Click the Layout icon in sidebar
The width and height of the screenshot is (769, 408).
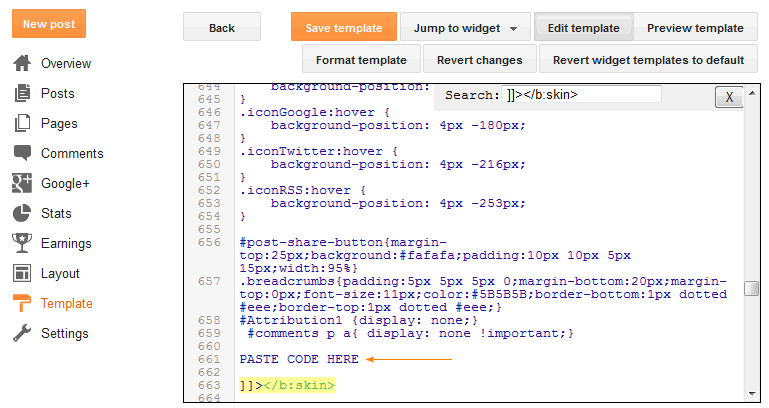point(22,273)
